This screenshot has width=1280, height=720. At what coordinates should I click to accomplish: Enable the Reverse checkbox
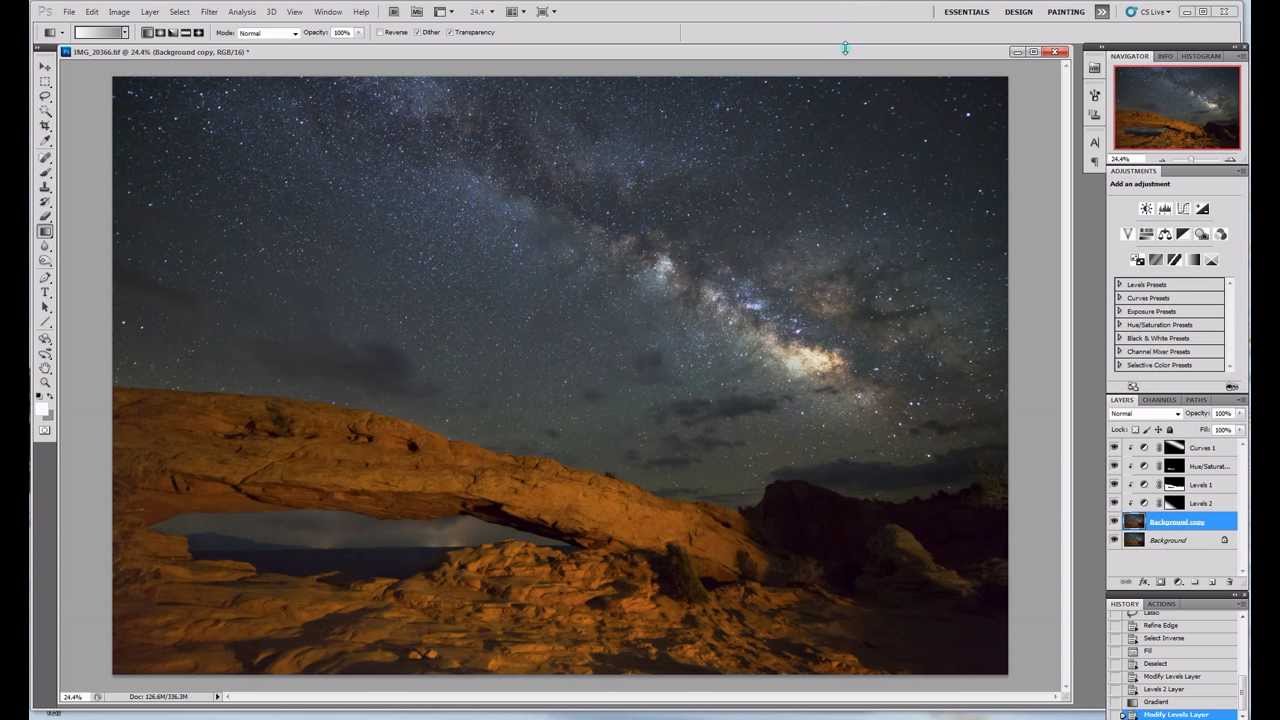point(380,32)
